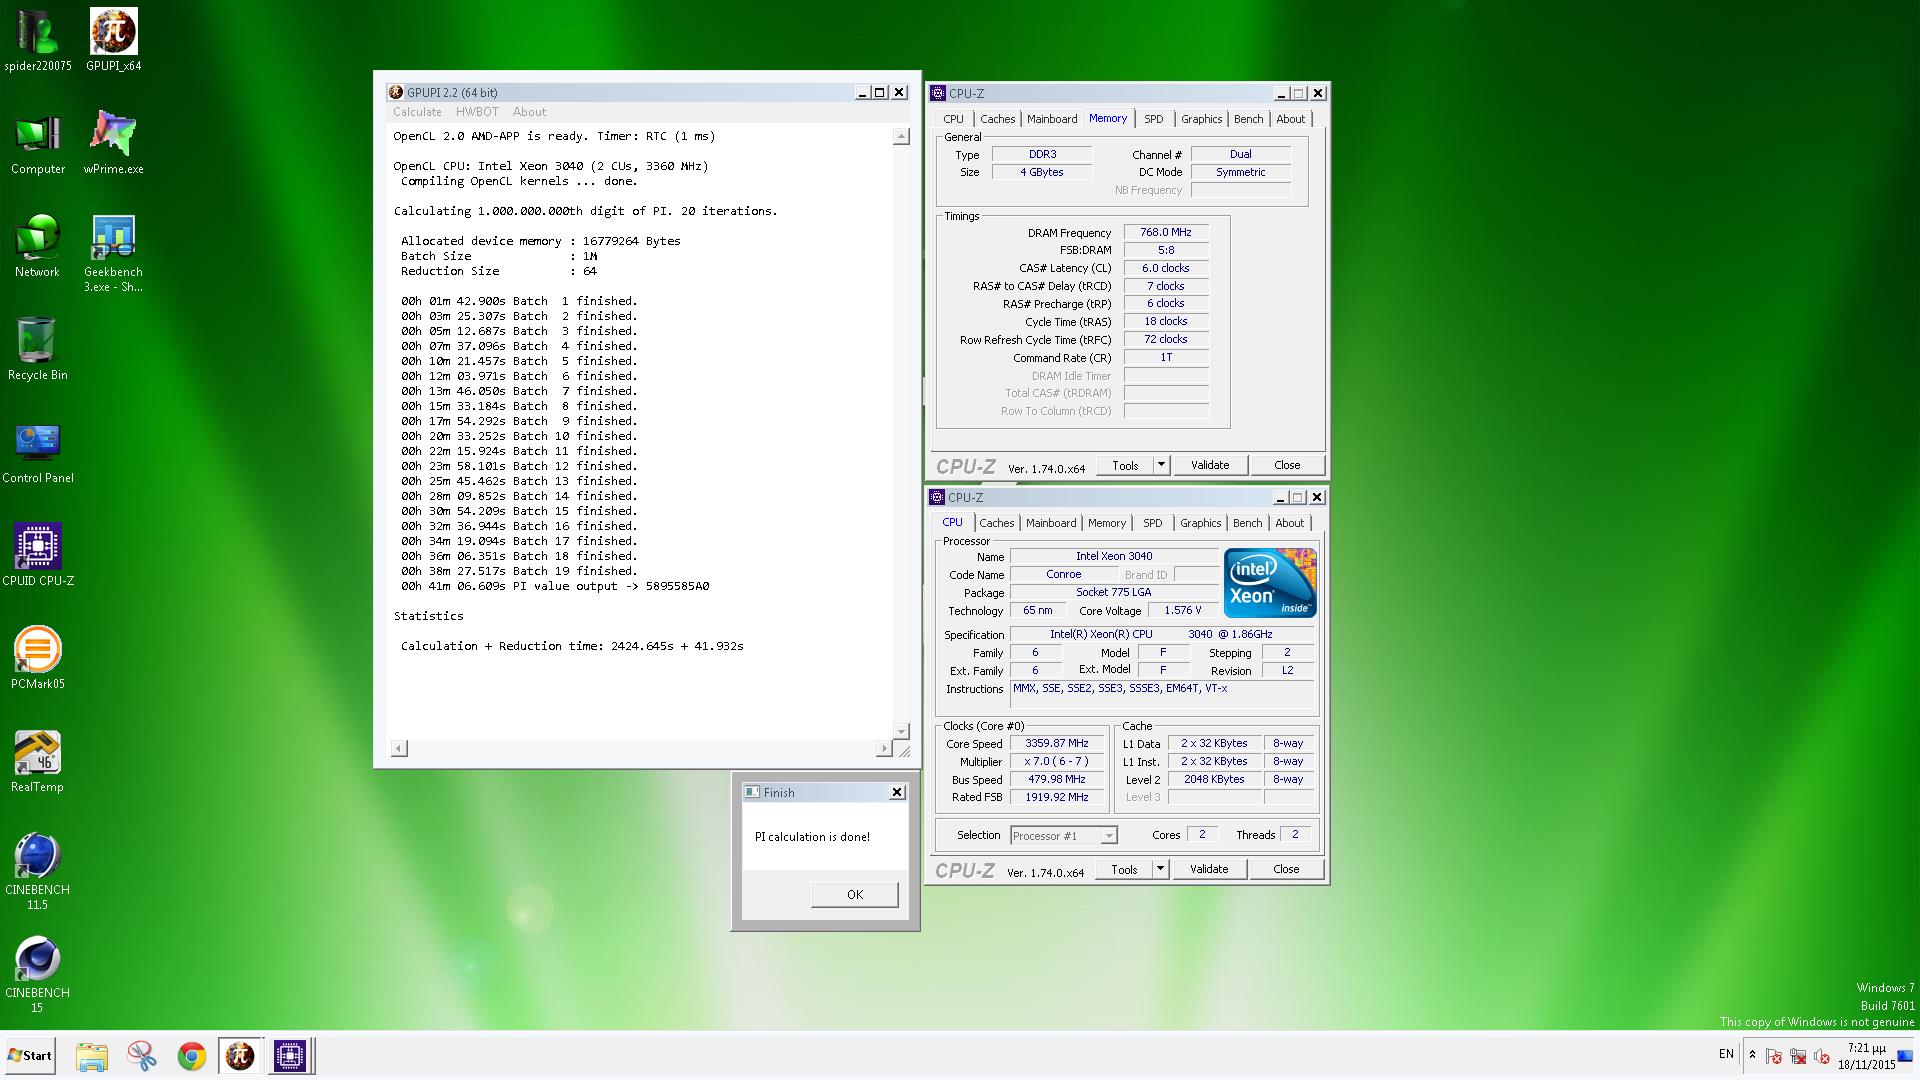Launch CINEBENCH 15 shortcut
The width and height of the screenshot is (1920, 1080).
(x=38, y=975)
